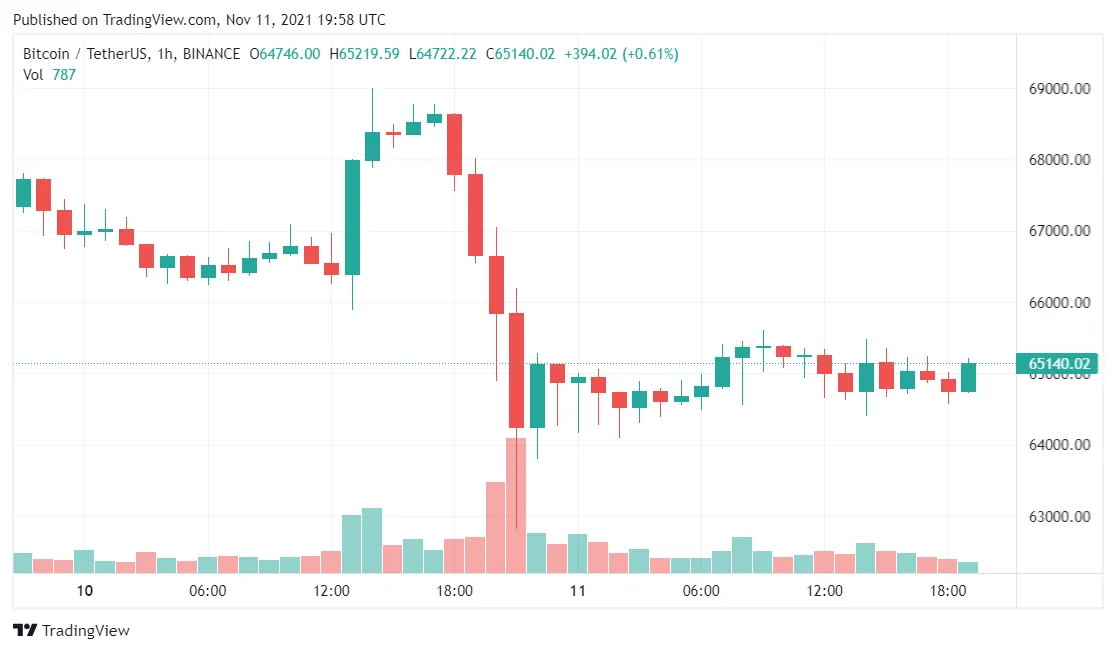Click the TradingView logo icon

[x=25, y=630]
